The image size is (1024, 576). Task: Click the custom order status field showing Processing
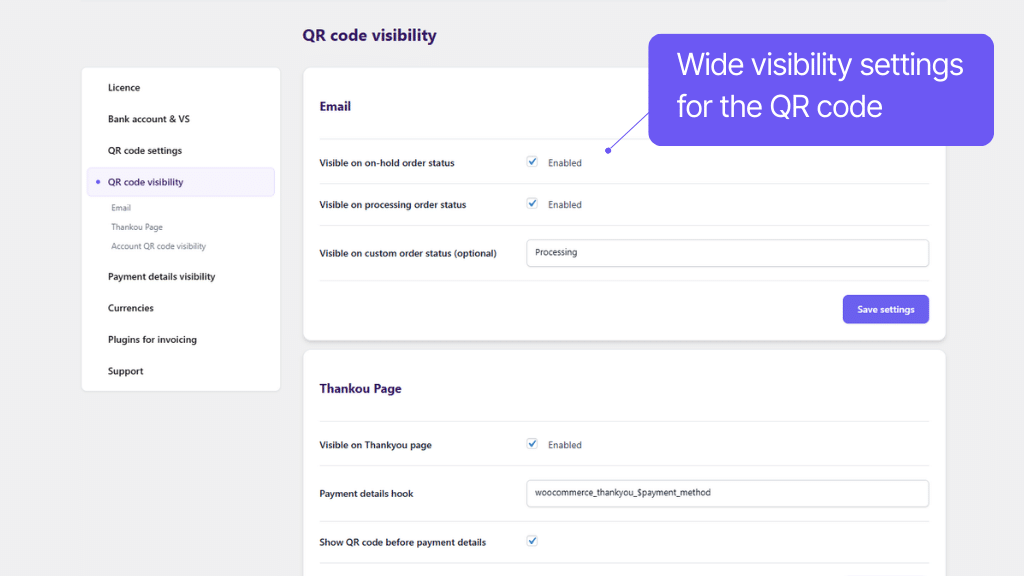[727, 252]
